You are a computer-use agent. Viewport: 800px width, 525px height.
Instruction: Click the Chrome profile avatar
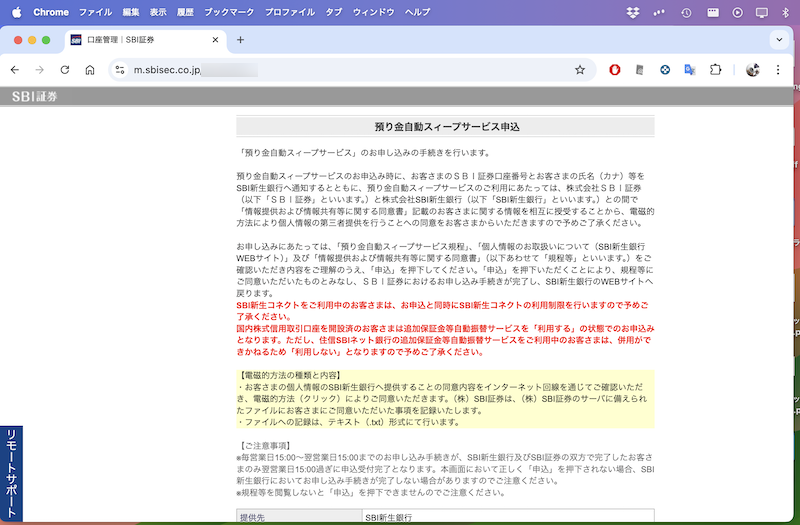click(753, 70)
